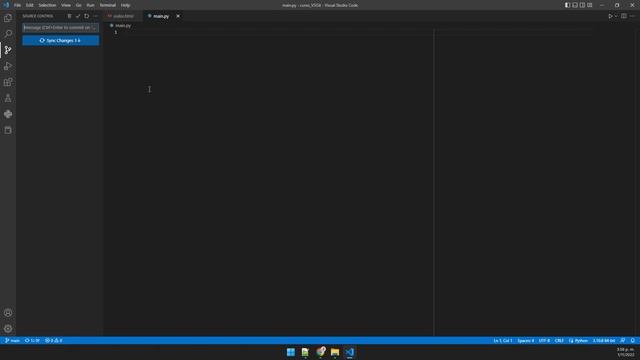
Task: Click the commit checkmark icon
Action: [x=78, y=16]
